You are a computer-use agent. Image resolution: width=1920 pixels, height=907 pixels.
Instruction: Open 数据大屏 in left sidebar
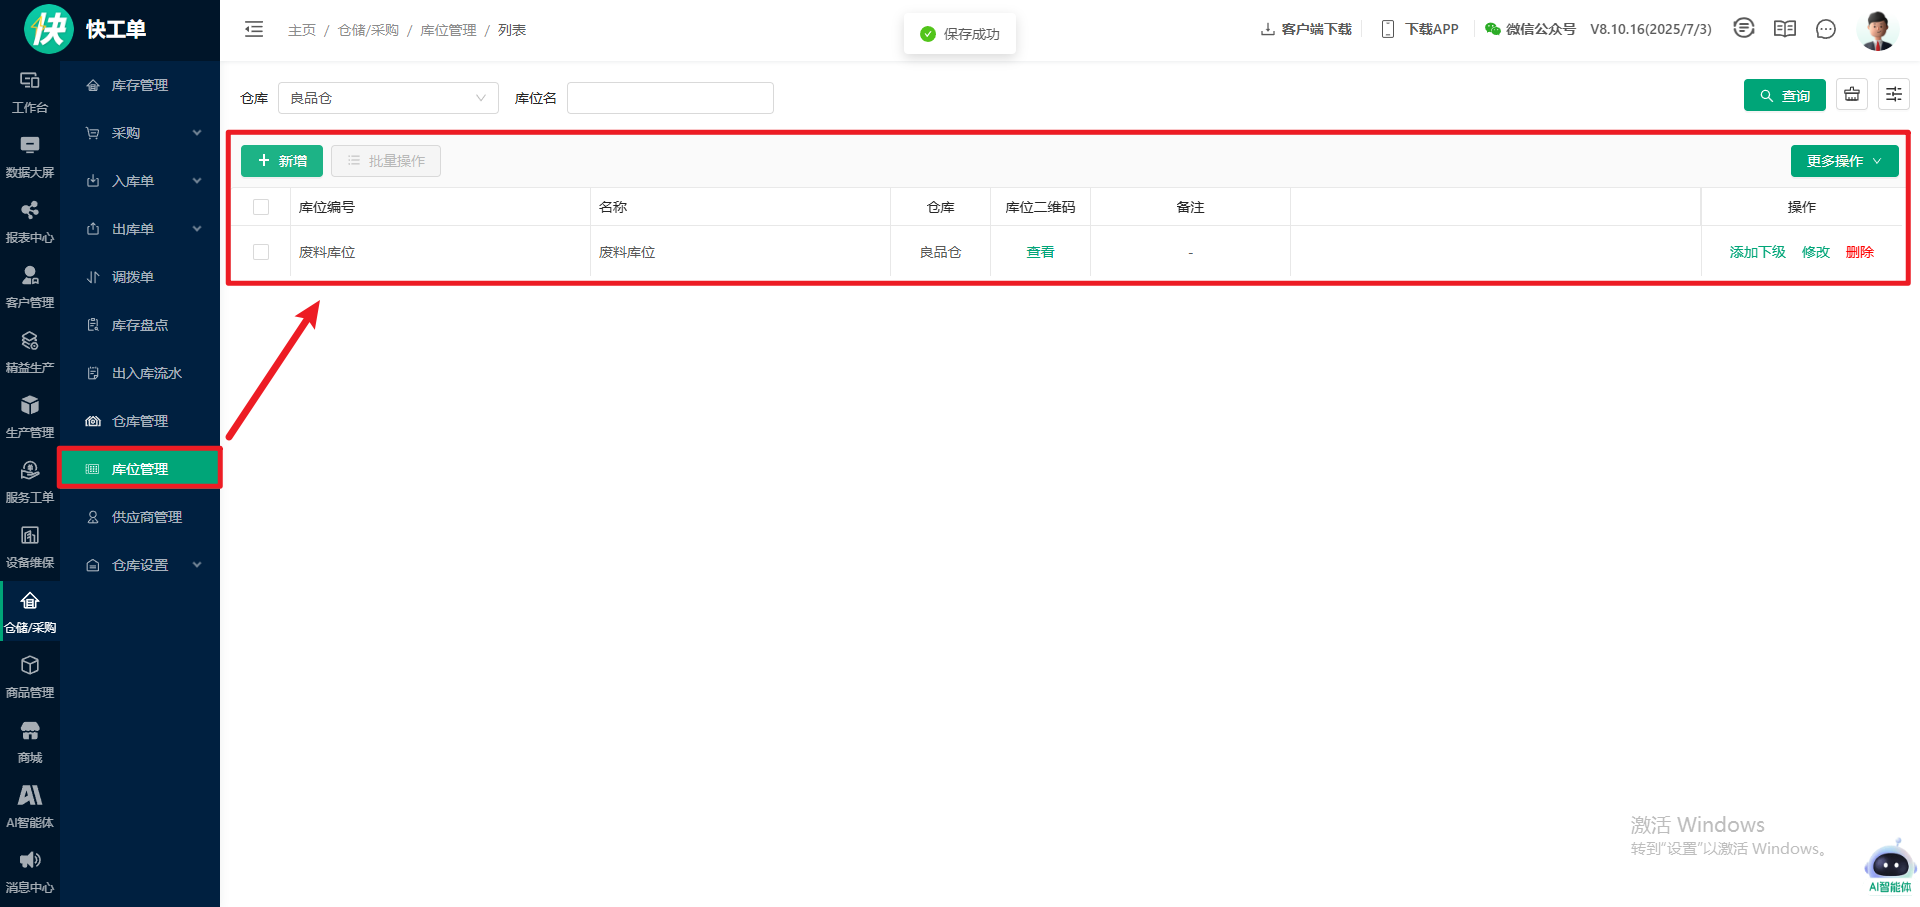coord(30,157)
